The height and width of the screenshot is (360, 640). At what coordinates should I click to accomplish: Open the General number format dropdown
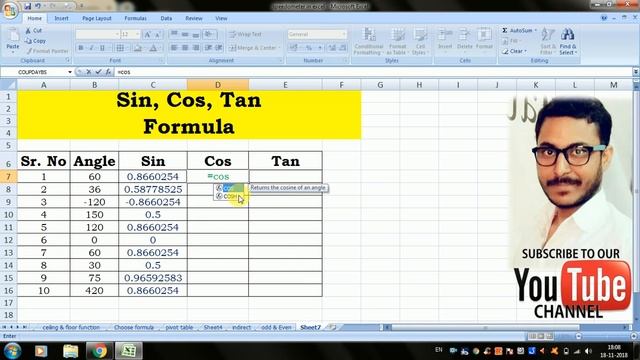(317, 34)
